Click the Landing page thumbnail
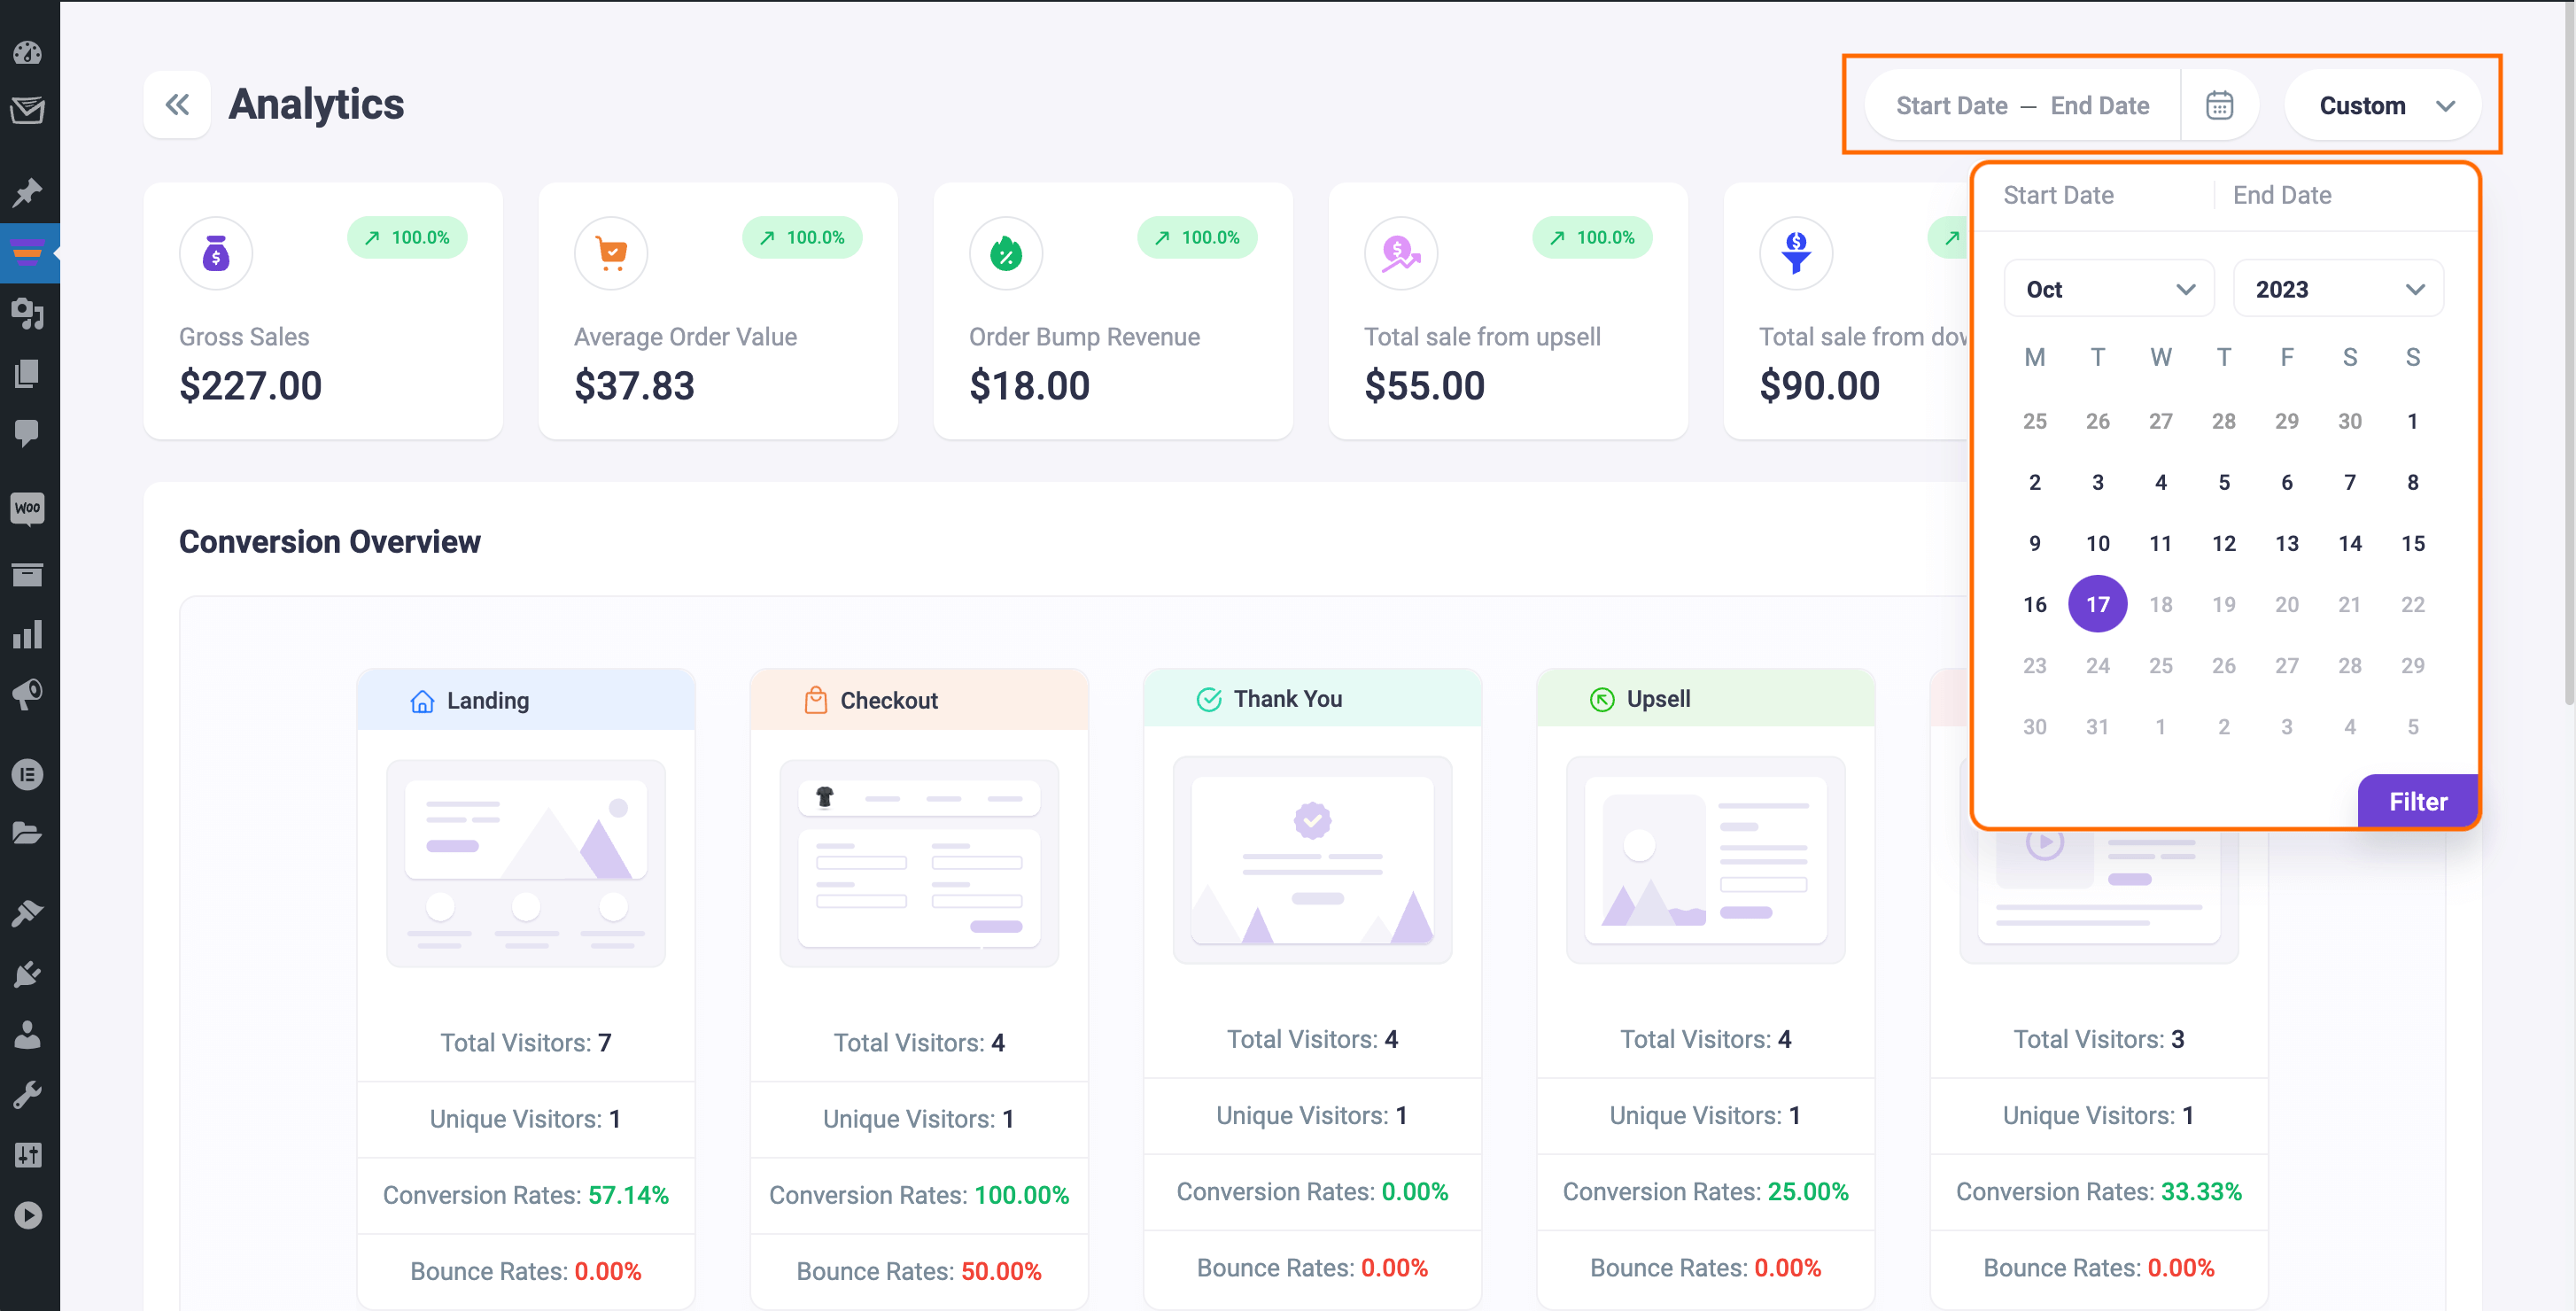This screenshot has height=1311, width=2576. pos(526,863)
